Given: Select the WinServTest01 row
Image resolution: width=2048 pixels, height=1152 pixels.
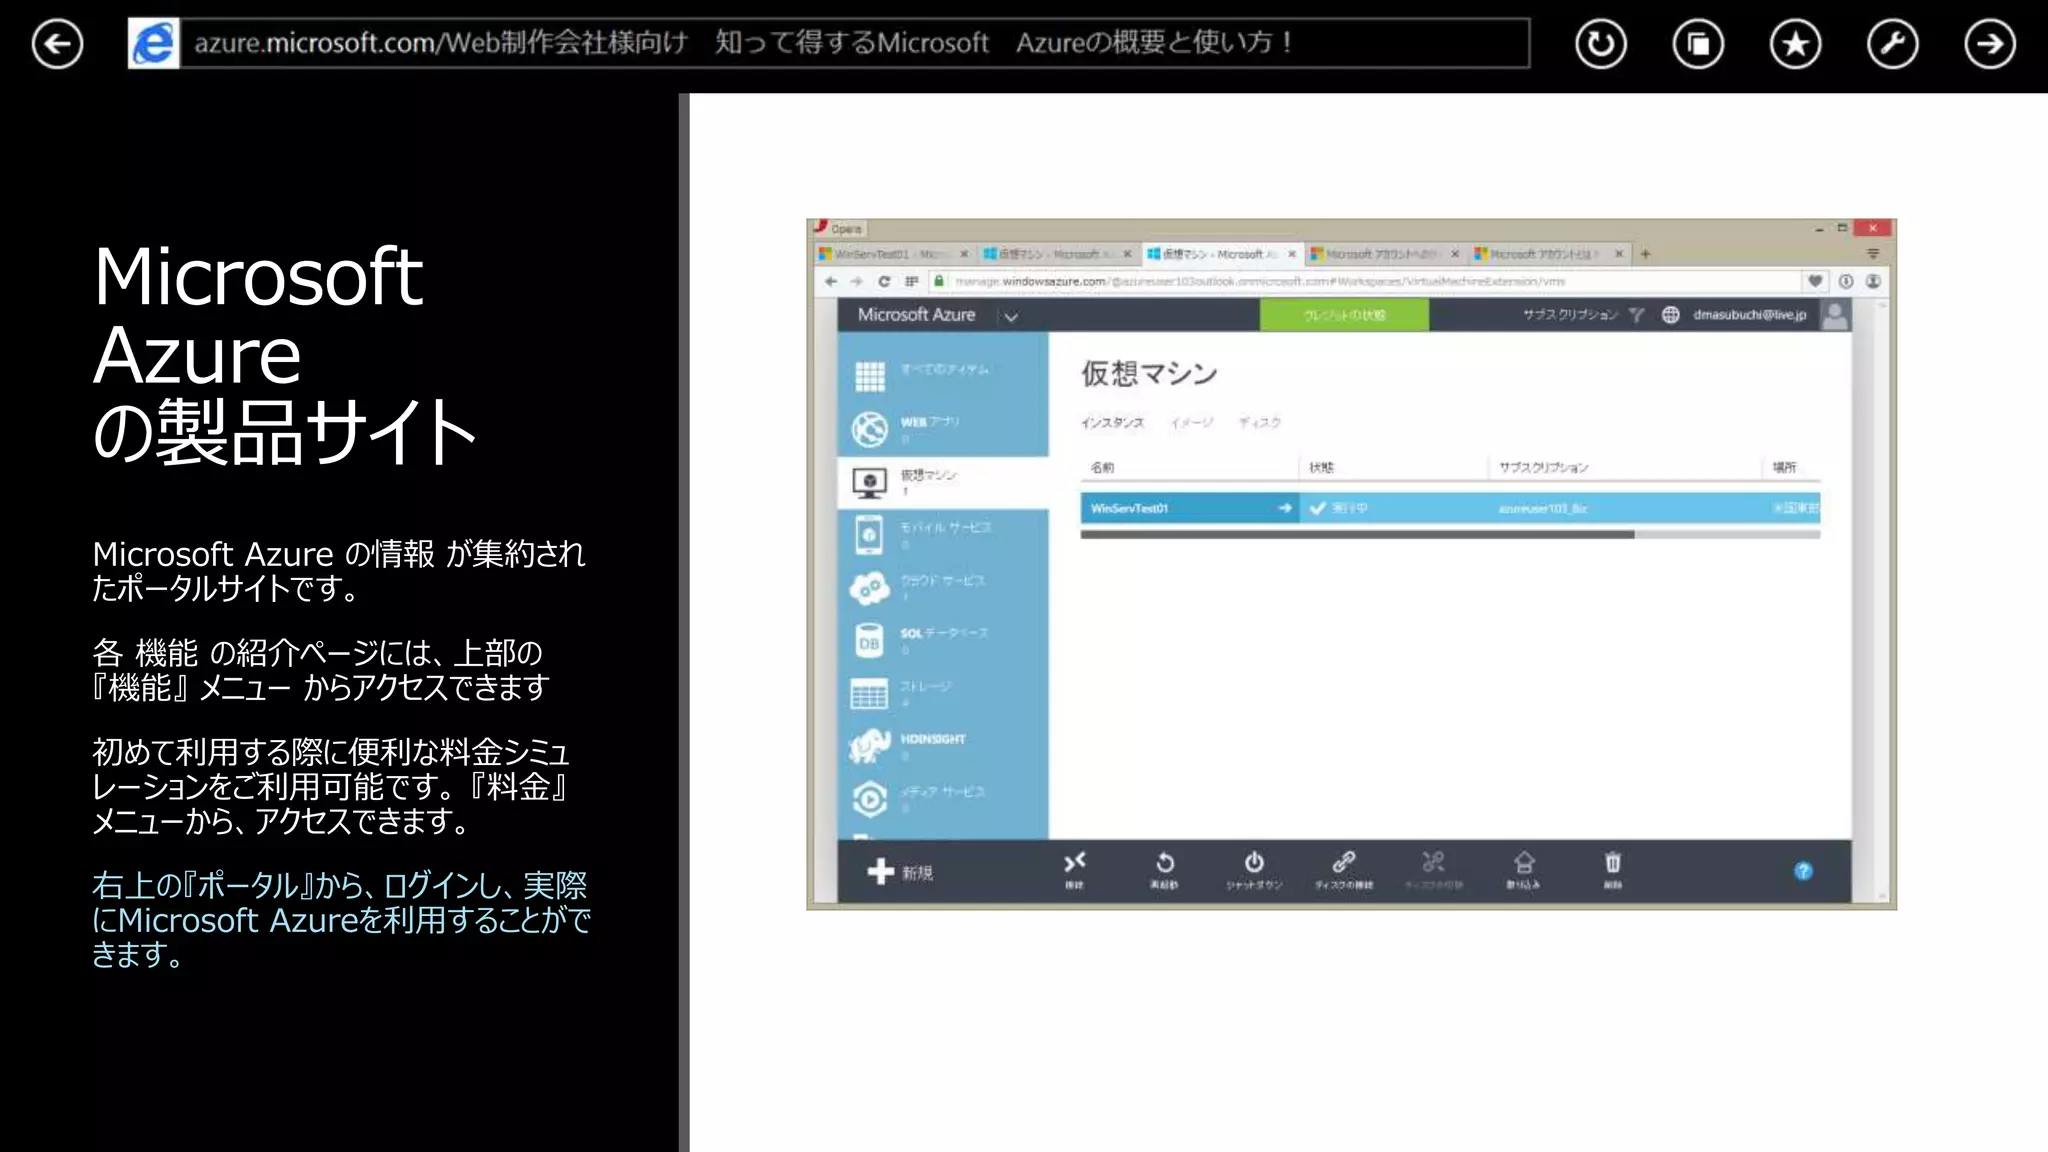Looking at the screenshot, I should 1450,508.
